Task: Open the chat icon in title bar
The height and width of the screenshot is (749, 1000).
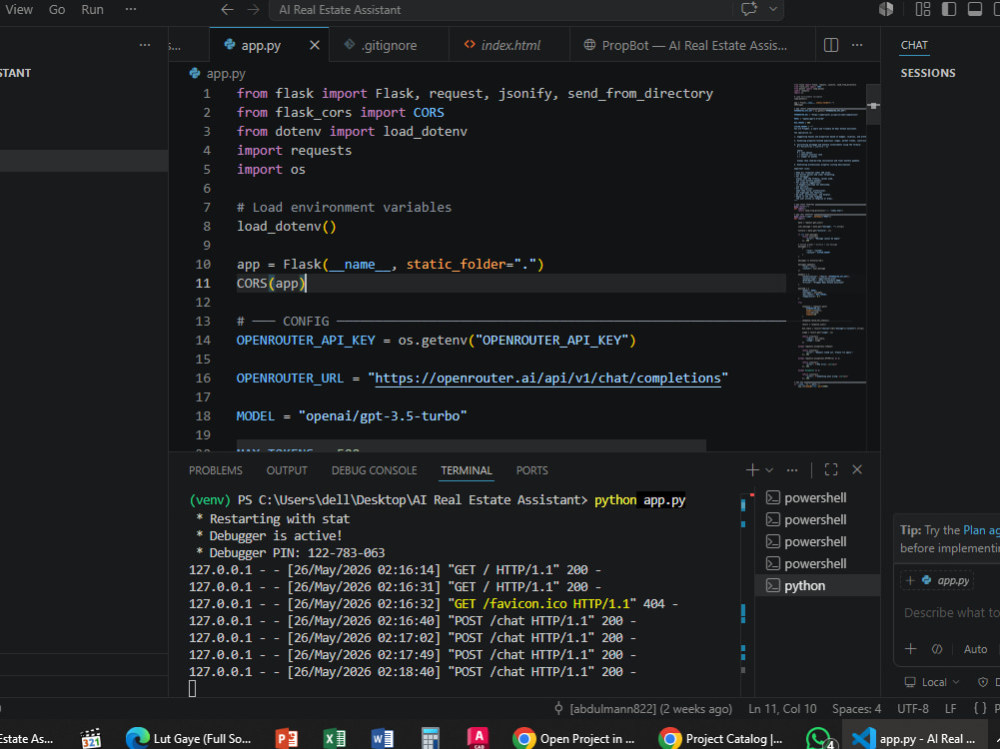Action: coord(749,9)
